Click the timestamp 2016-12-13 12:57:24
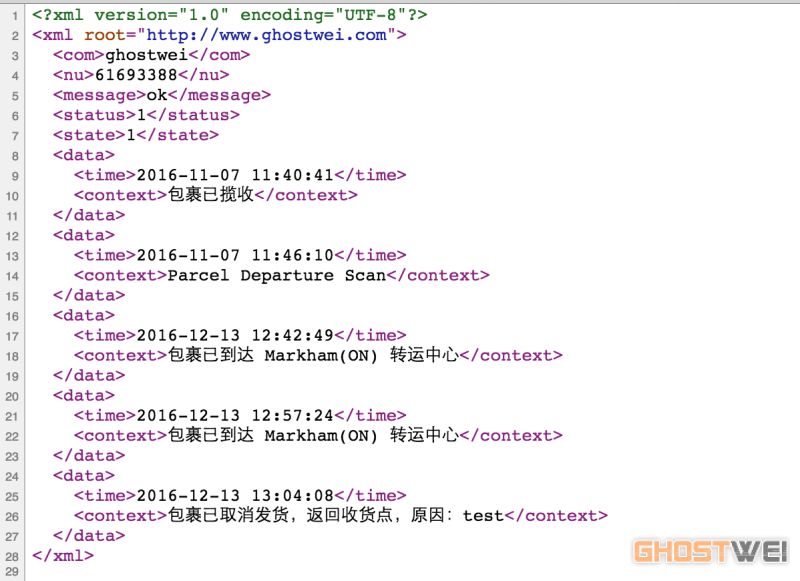 [234, 415]
